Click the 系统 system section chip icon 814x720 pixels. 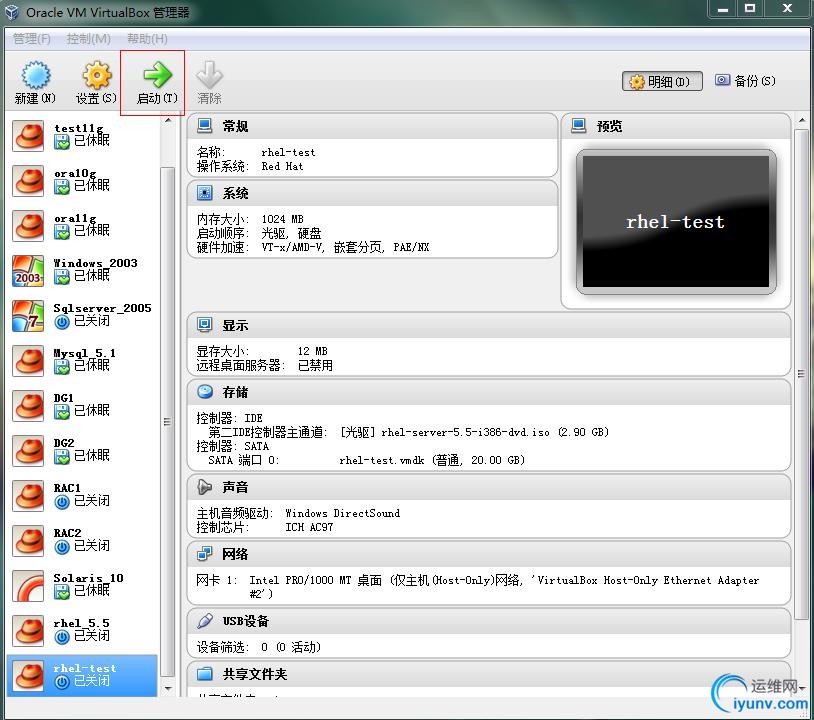point(205,193)
